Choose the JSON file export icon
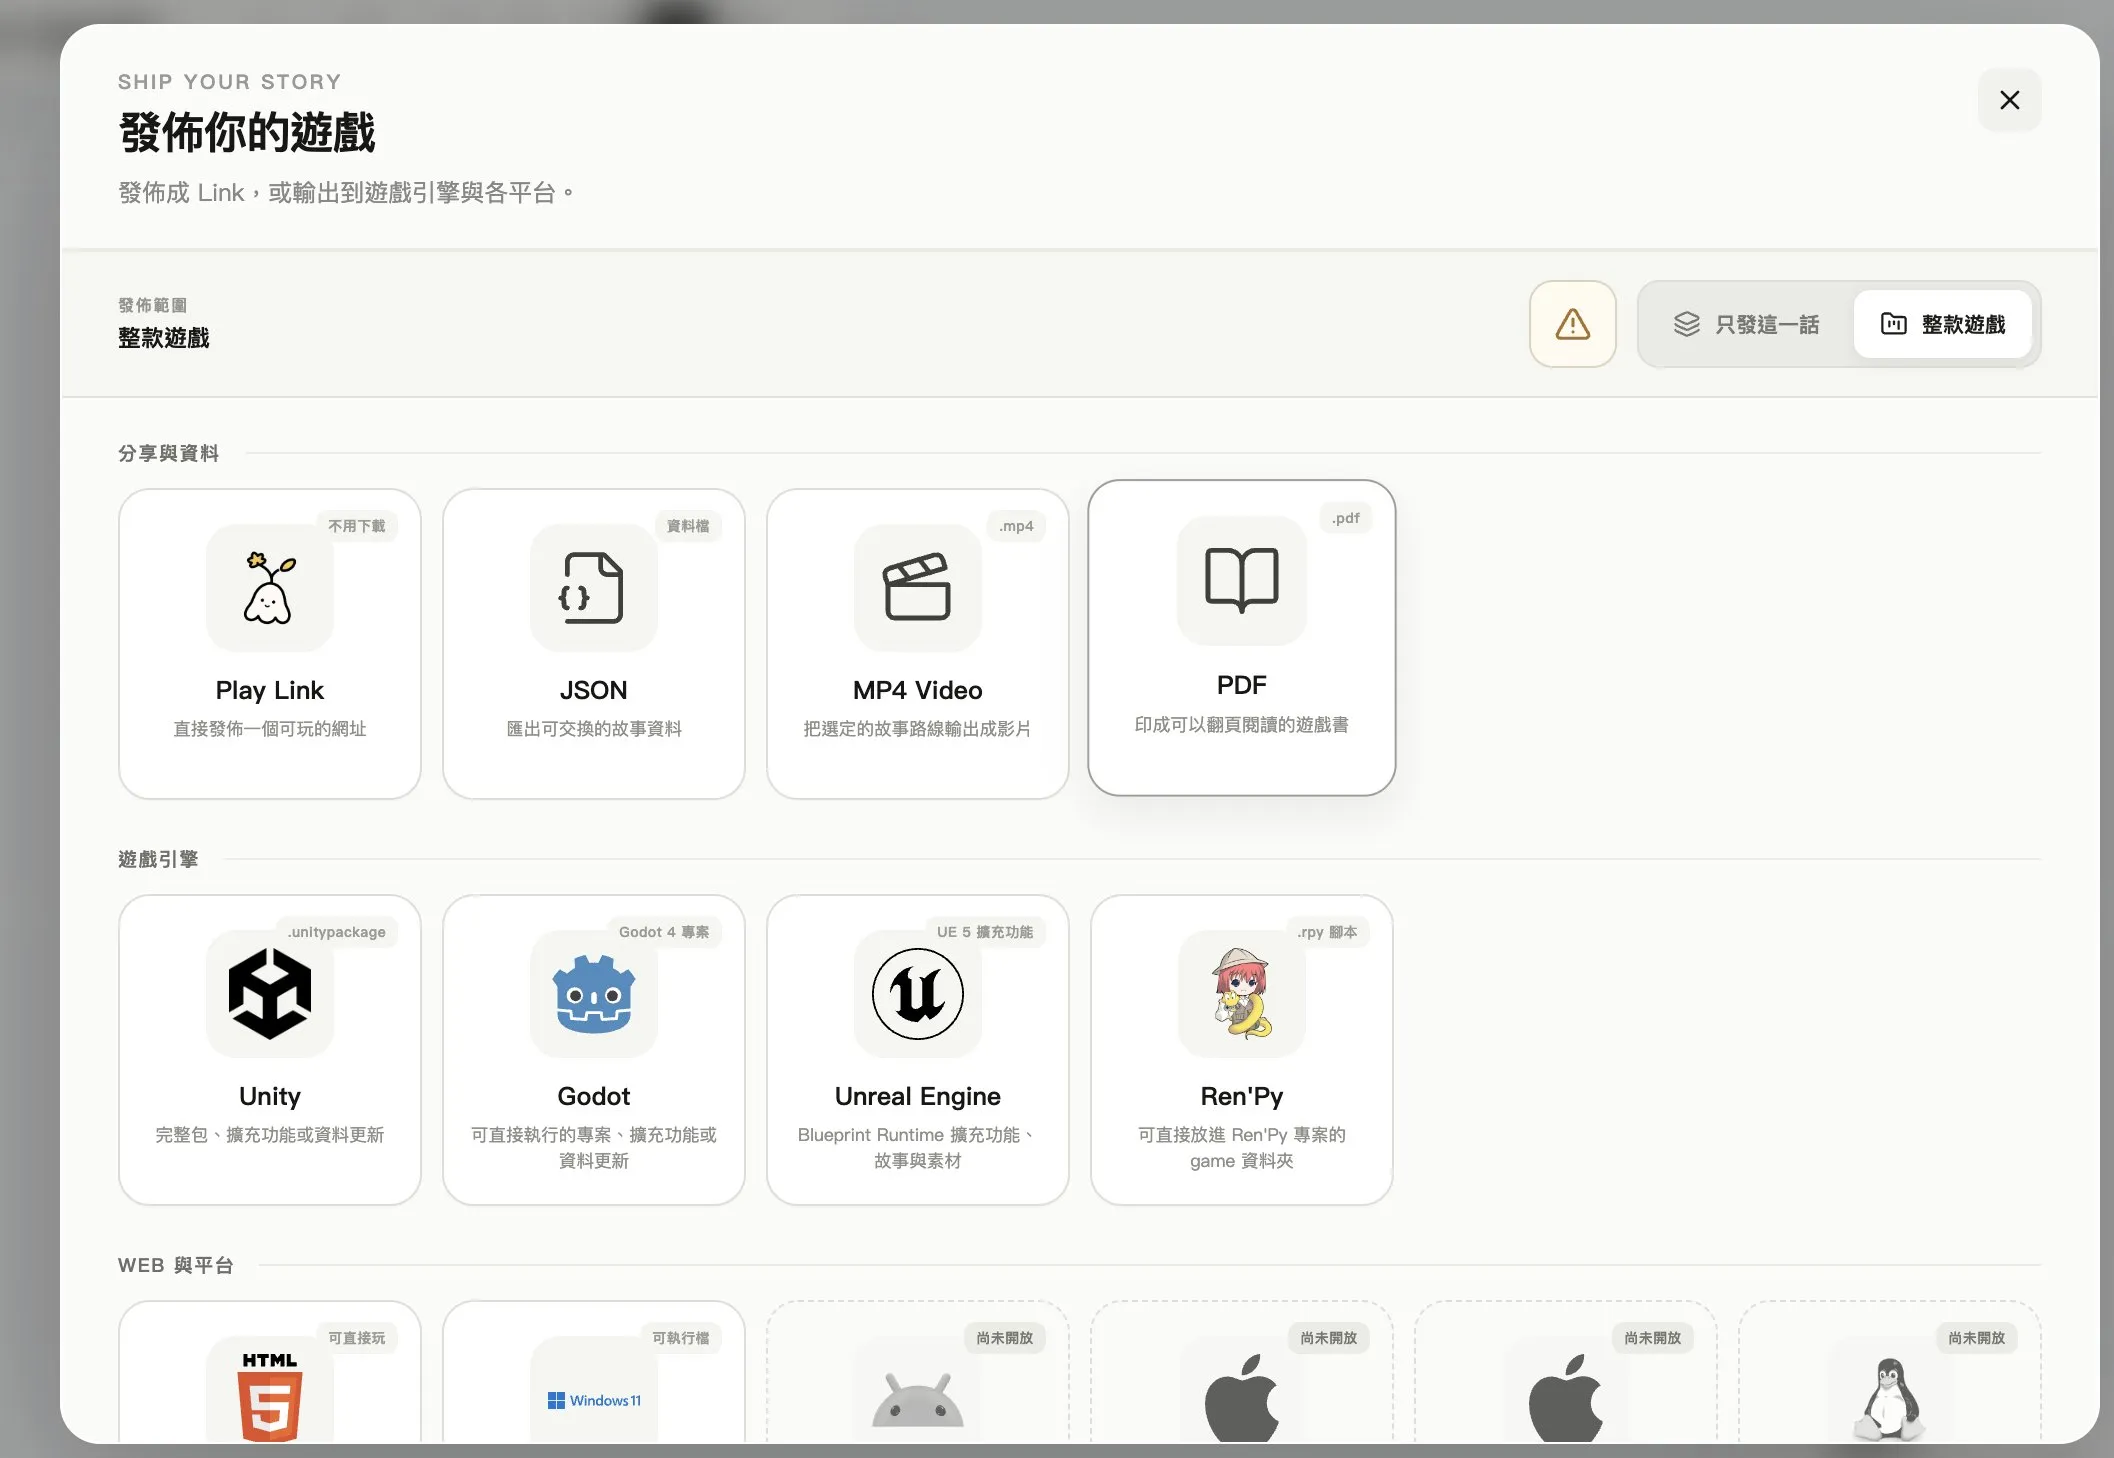The height and width of the screenshot is (1458, 2114). 593,588
